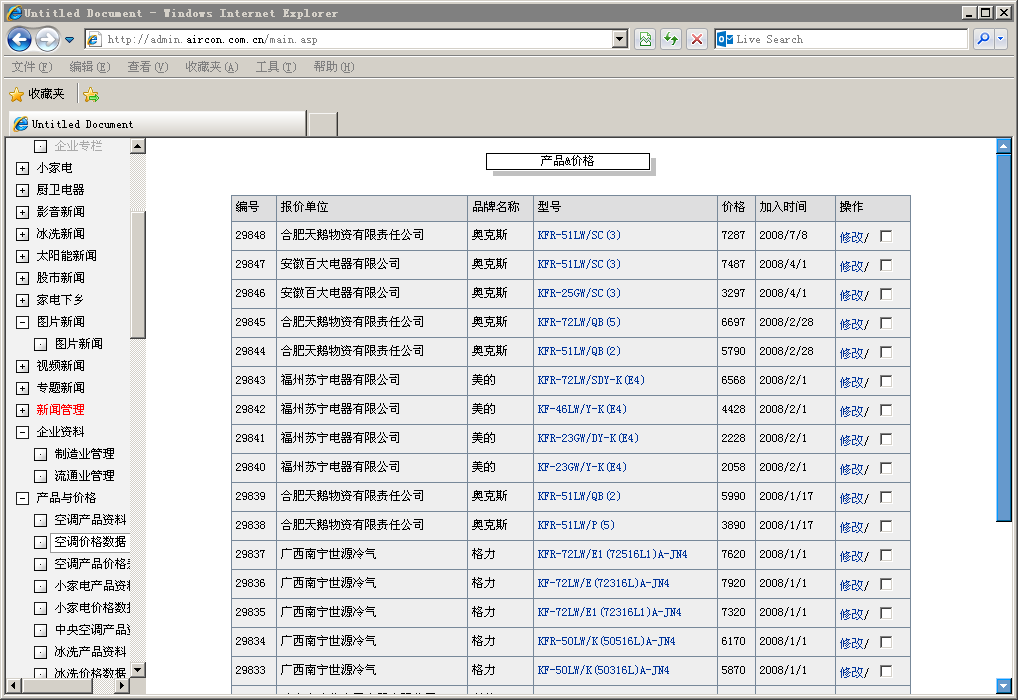Go forward with the Forward arrow button
The height and width of the screenshot is (700, 1018).
(47, 40)
